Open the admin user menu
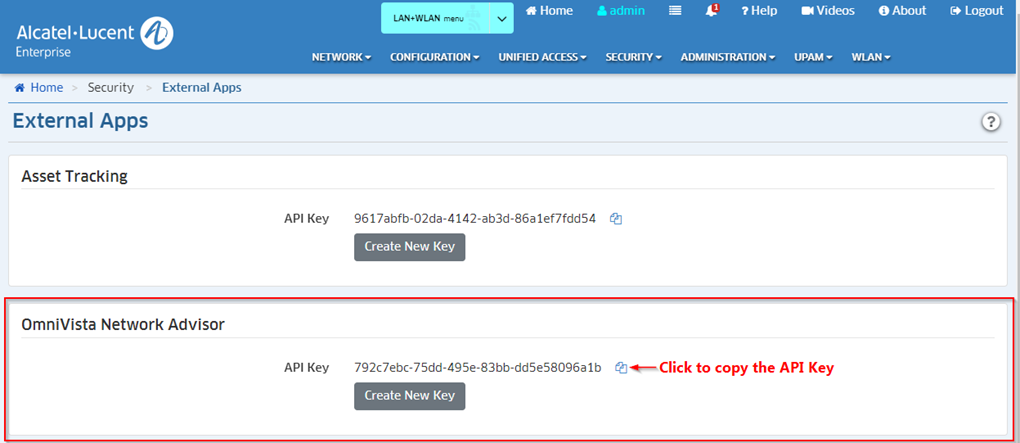1020x443 pixels. 621,11
